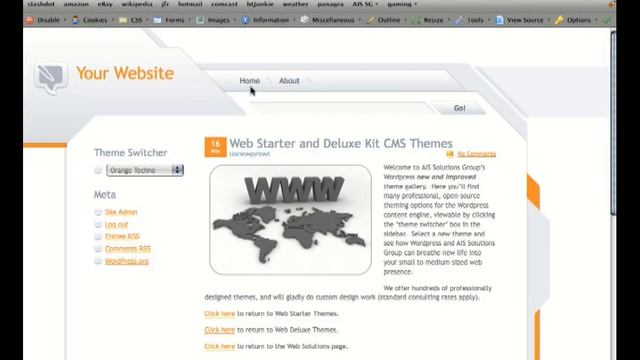640x360 pixels.
Task: Open the Resize toolbar menu
Action: [431, 20]
